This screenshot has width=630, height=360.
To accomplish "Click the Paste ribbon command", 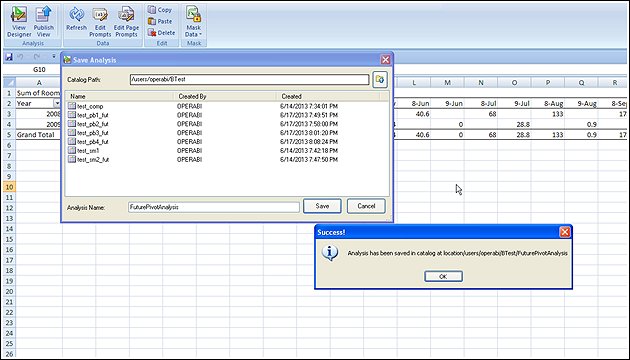I will click(x=160, y=21).
